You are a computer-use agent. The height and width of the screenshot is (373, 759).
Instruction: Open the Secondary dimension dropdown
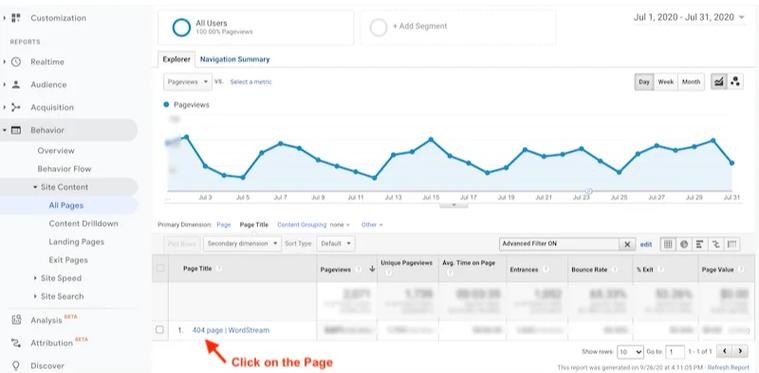pos(242,244)
